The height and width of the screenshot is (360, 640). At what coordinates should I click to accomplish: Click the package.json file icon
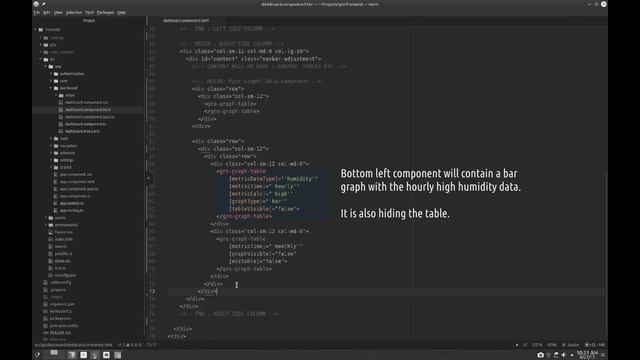point(46,318)
